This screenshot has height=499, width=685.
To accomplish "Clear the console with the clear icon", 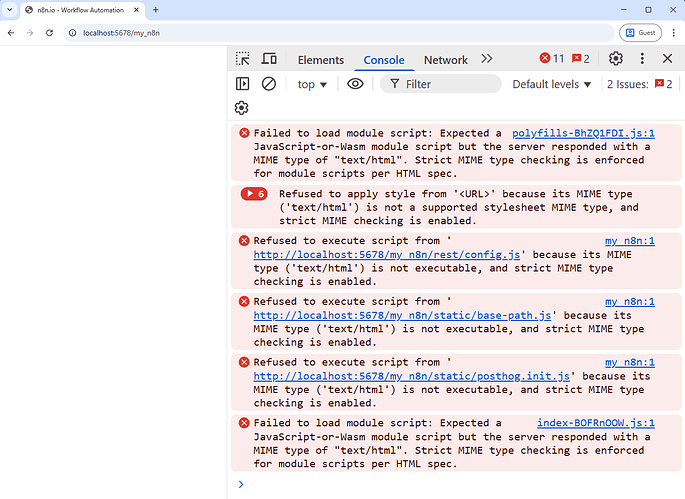I will 269,84.
